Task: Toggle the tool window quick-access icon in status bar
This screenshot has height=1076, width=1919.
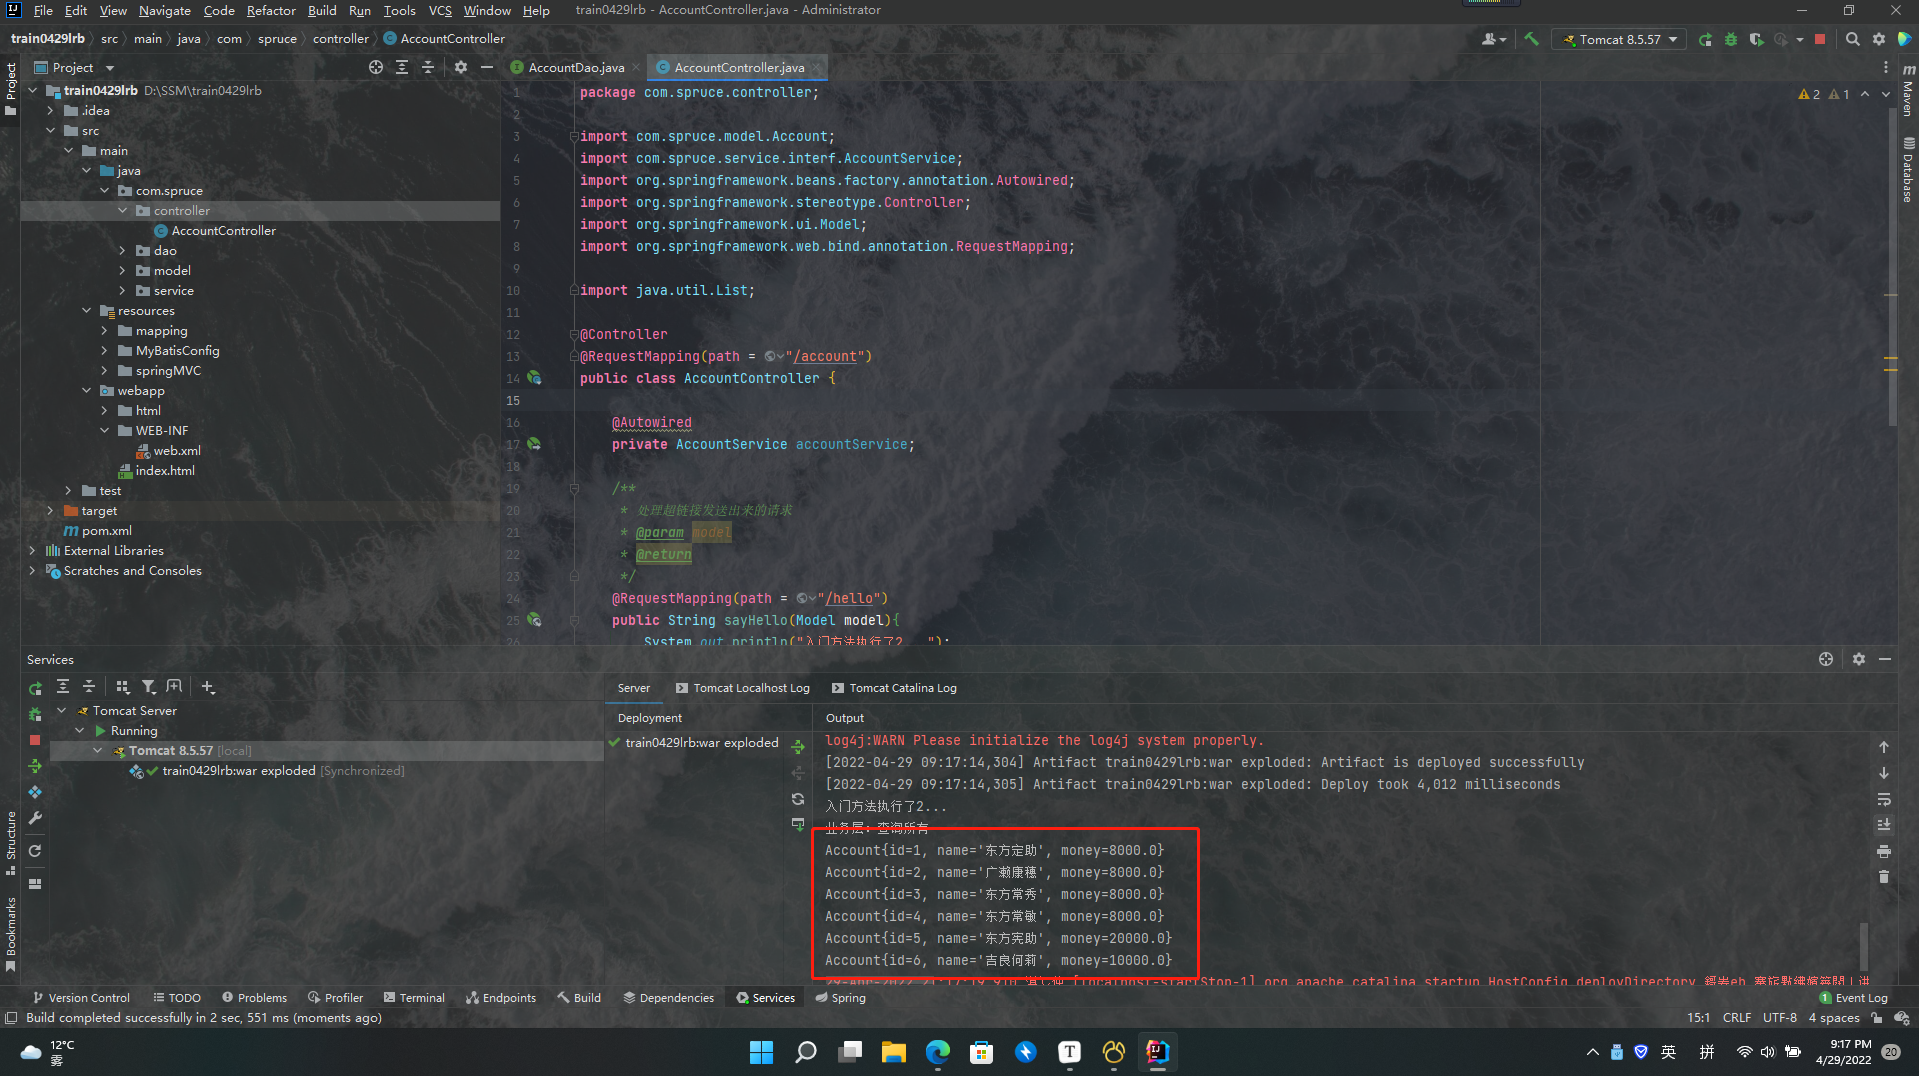Action: click(x=11, y=1018)
